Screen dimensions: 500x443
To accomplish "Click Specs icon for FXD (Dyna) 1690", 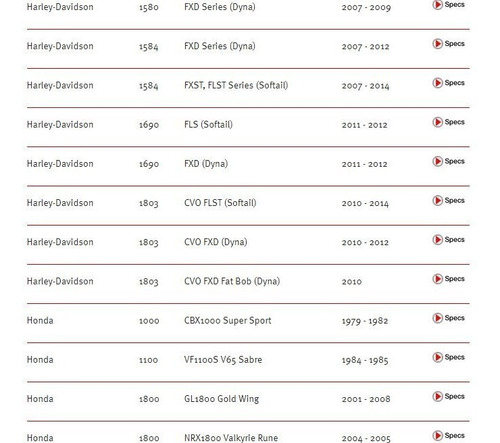I will pyautogui.click(x=448, y=161).
